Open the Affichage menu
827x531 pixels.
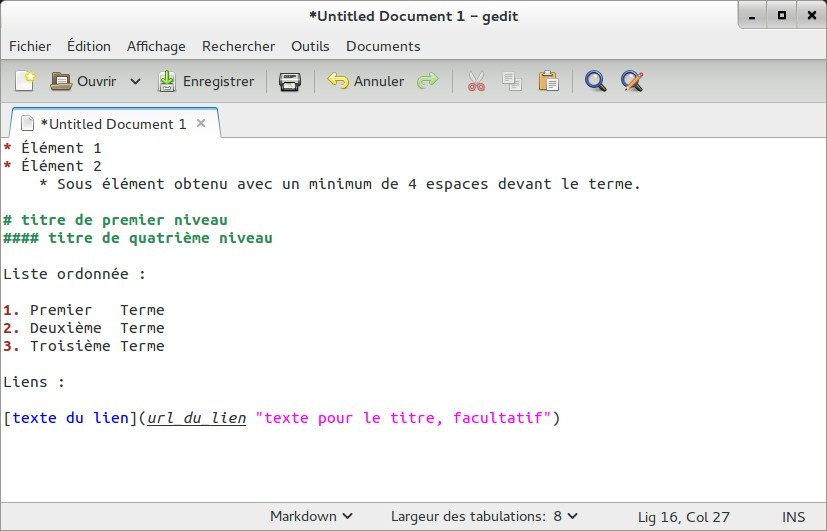click(156, 46)
